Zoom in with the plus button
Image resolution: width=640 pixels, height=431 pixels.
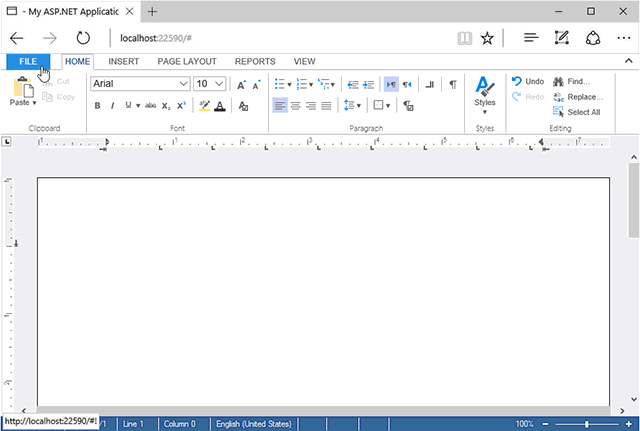629,424
